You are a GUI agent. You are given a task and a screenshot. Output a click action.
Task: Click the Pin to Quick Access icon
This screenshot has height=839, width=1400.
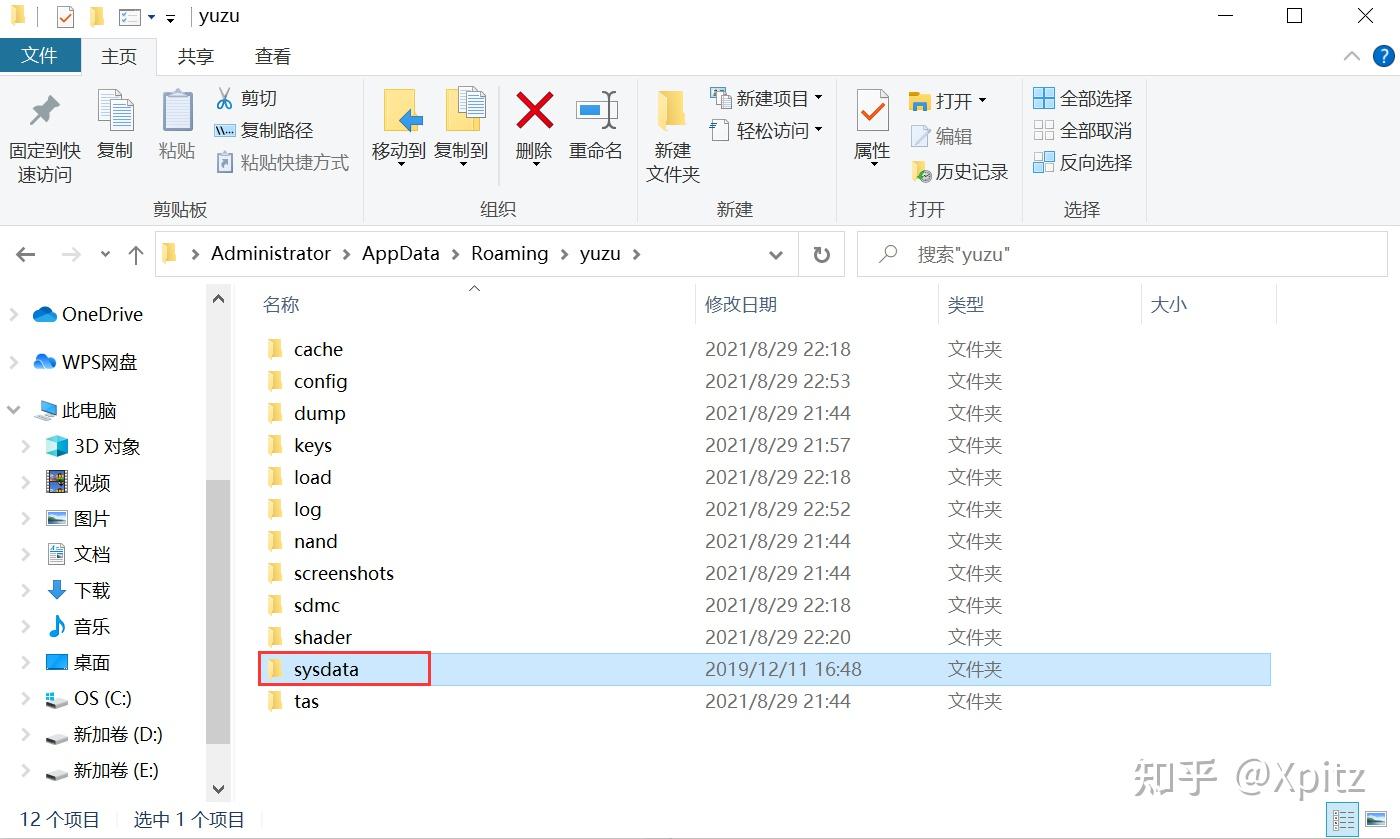(x=44, y=113)
